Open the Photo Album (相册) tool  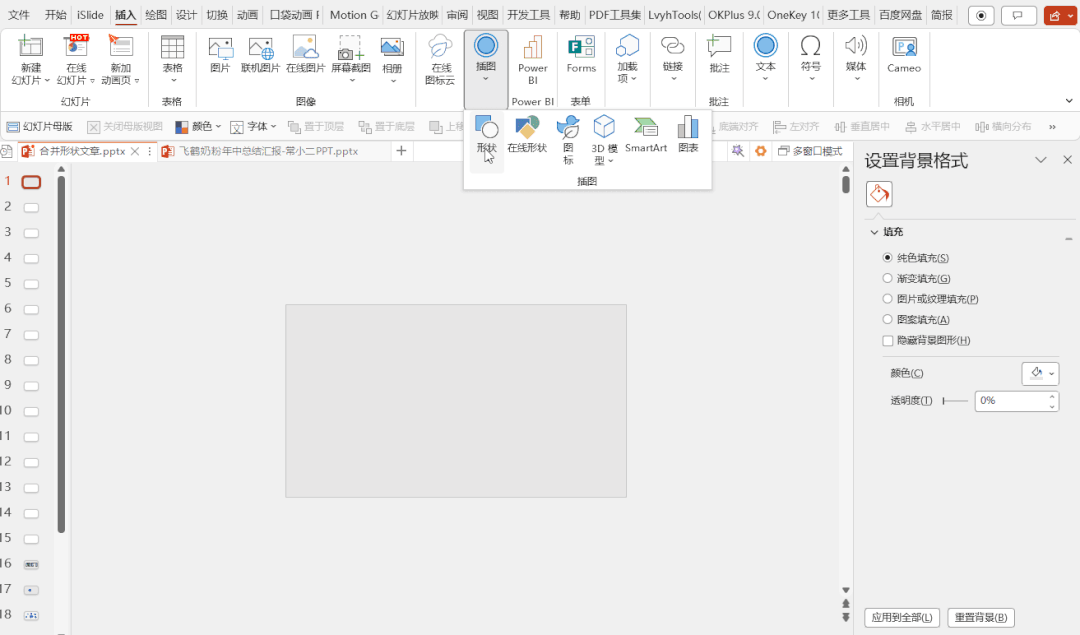tap(393, 59)
